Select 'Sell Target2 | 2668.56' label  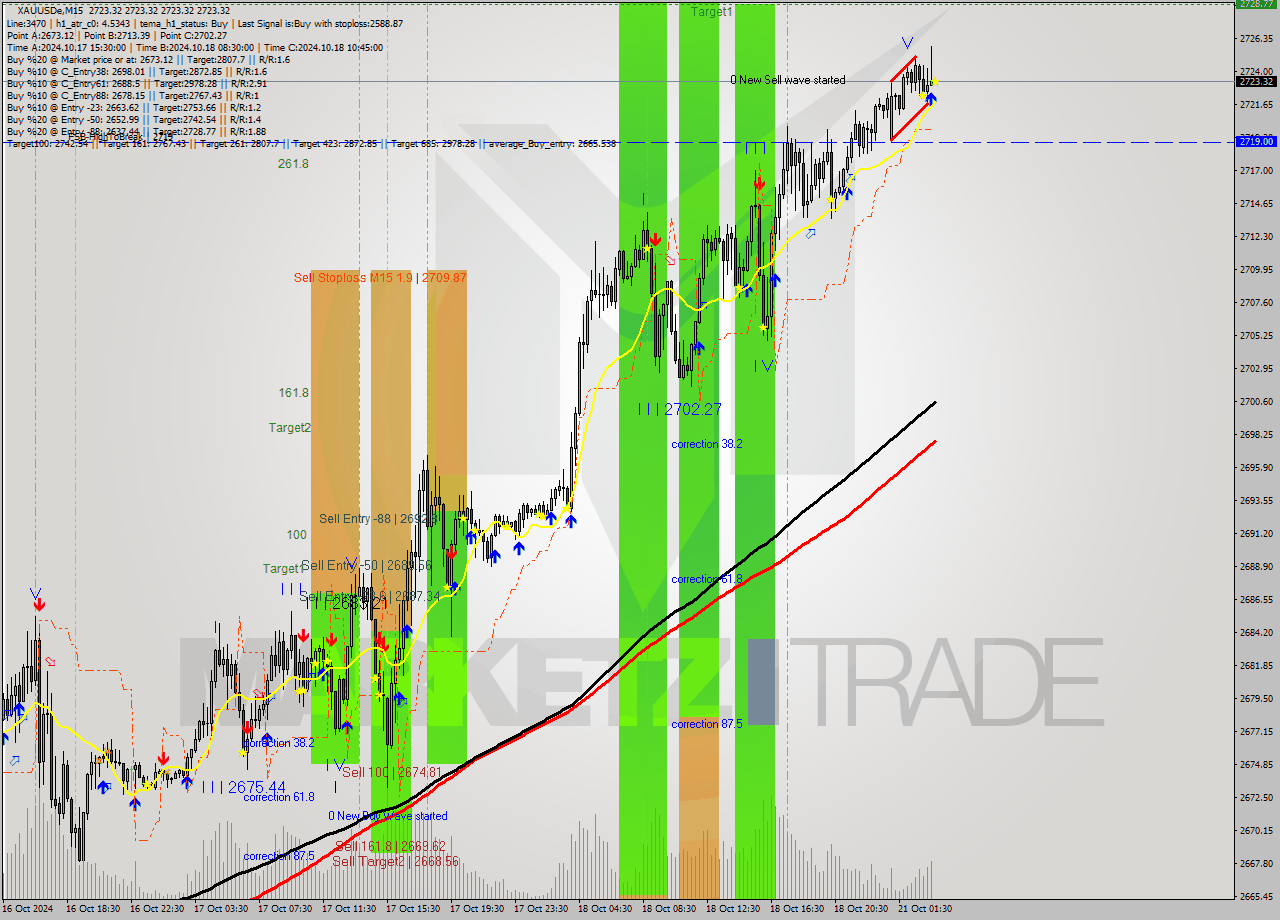coord(395,861)
